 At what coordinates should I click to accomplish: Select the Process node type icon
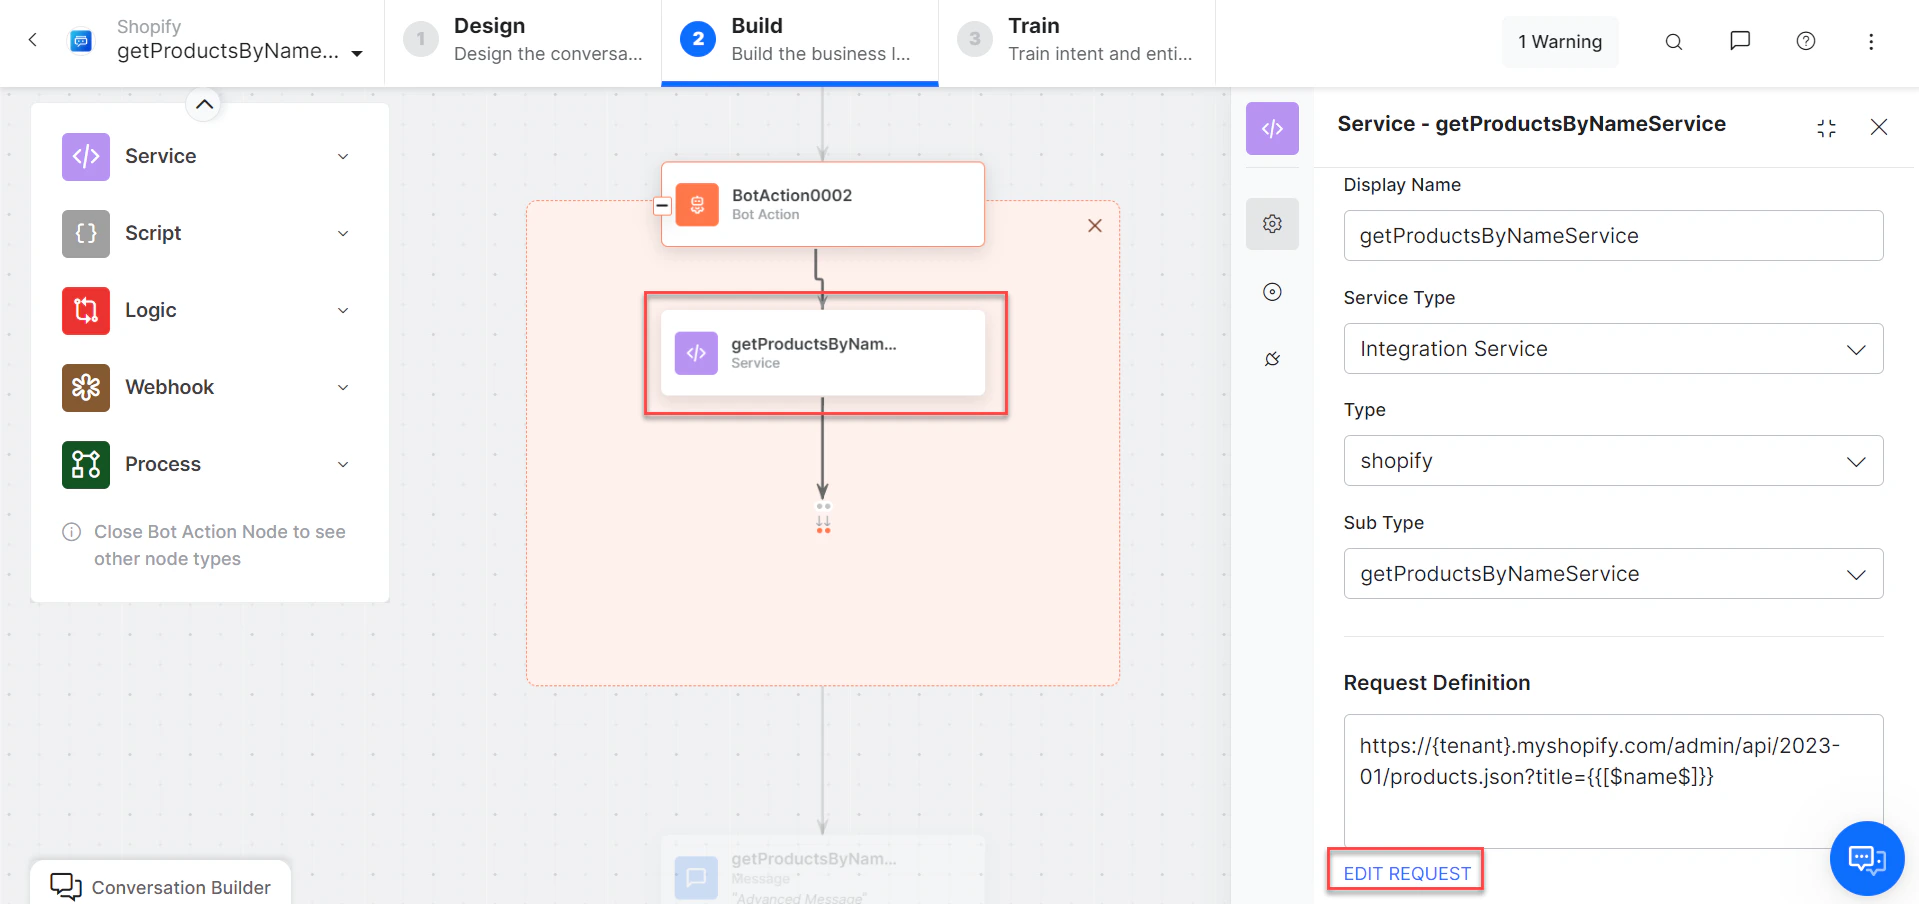[x=85, y=464]
